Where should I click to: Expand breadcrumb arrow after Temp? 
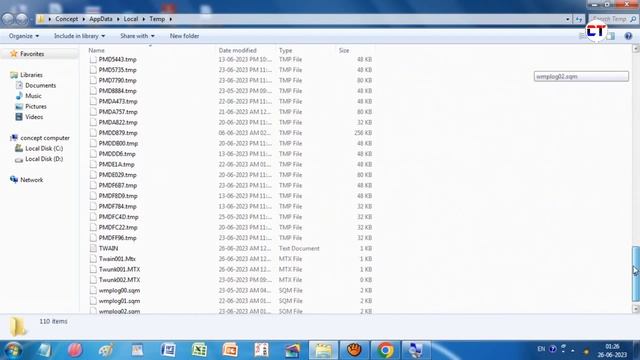(170, 19)
